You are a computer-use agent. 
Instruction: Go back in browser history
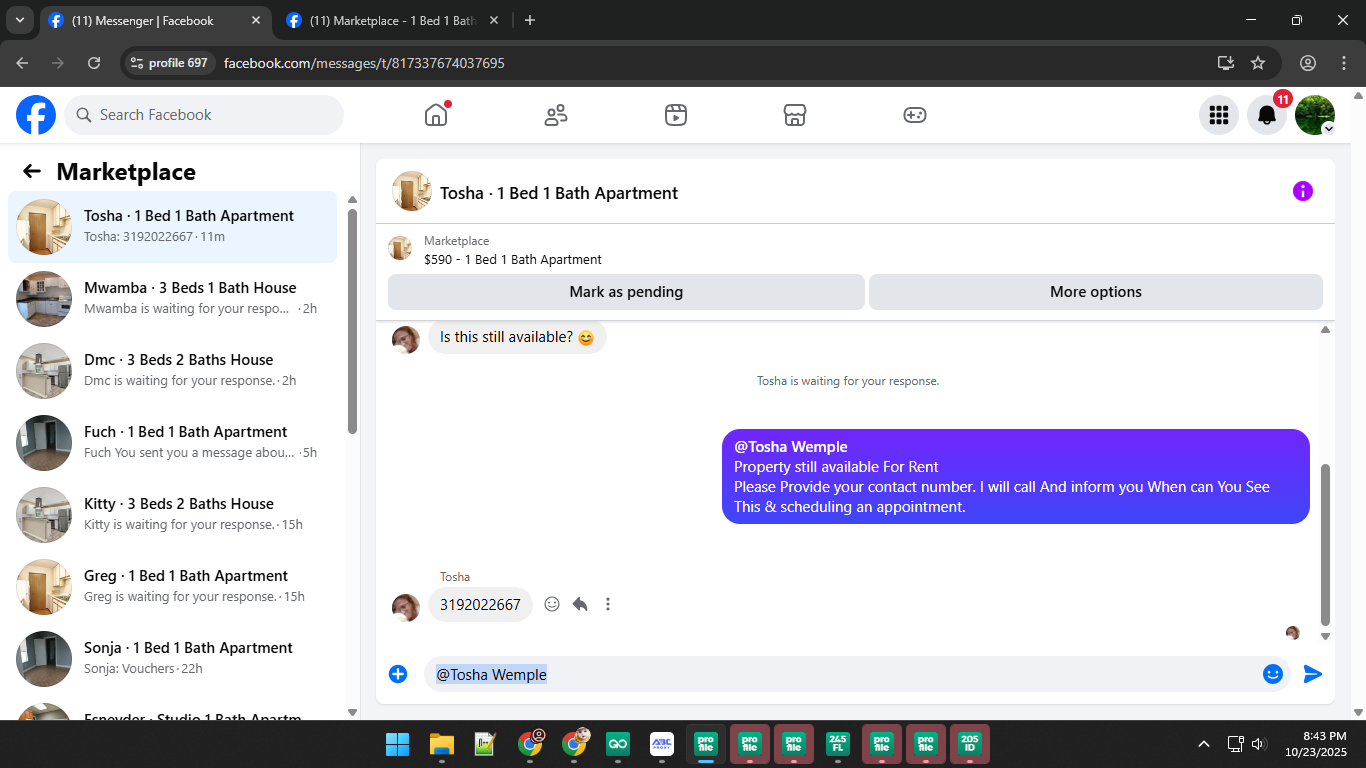click(22, 63)
